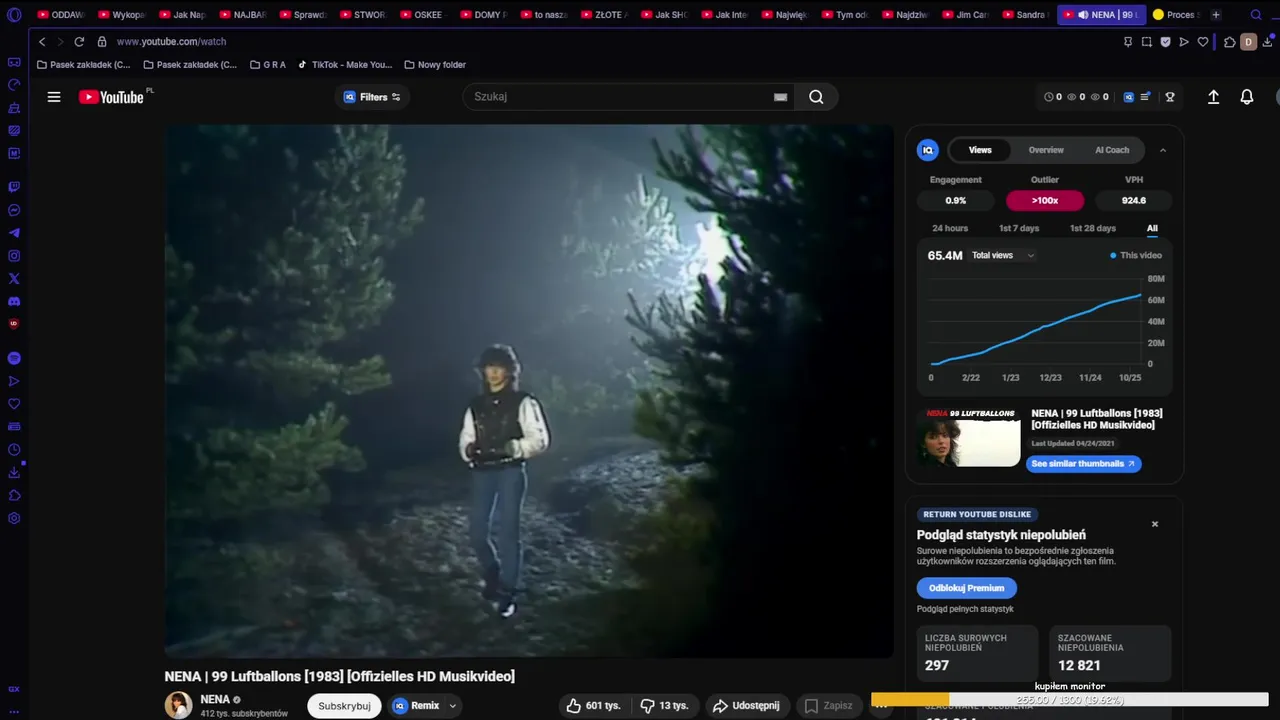
Task: Open Twitch in Opera GX sidebar
Action: coord(14,187)
